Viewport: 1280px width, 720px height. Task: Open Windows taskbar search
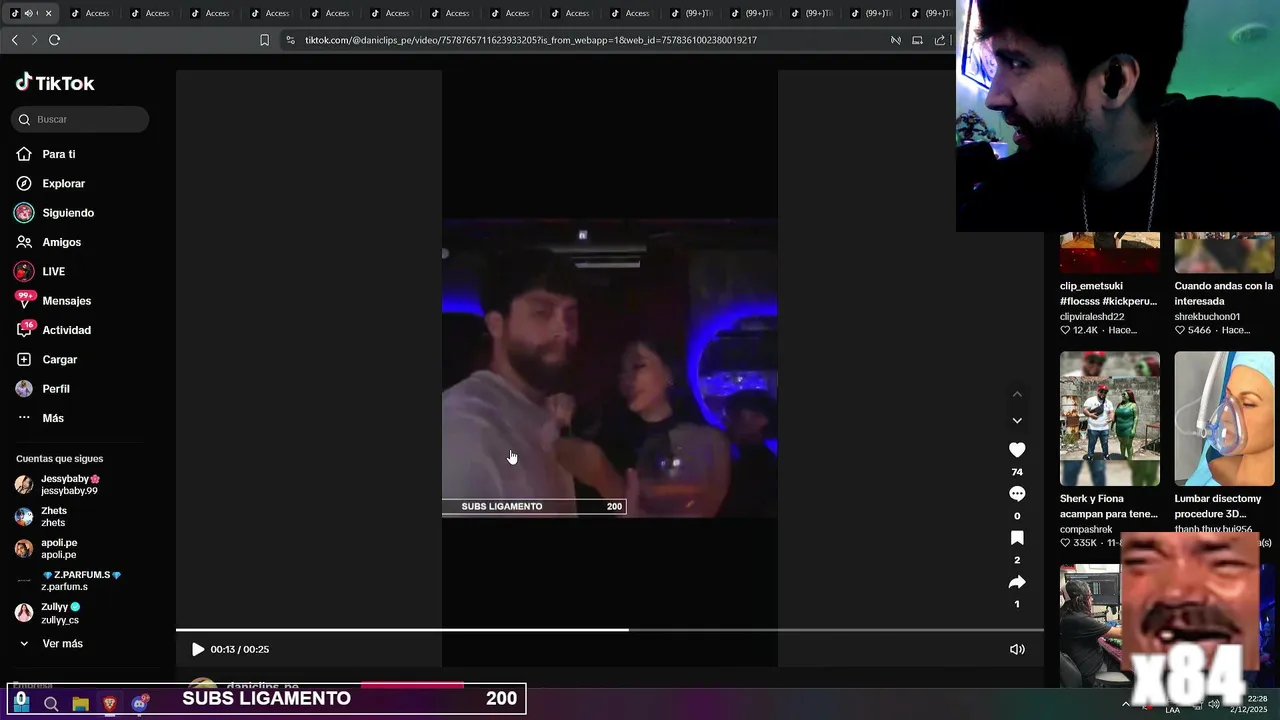(51, 704)
